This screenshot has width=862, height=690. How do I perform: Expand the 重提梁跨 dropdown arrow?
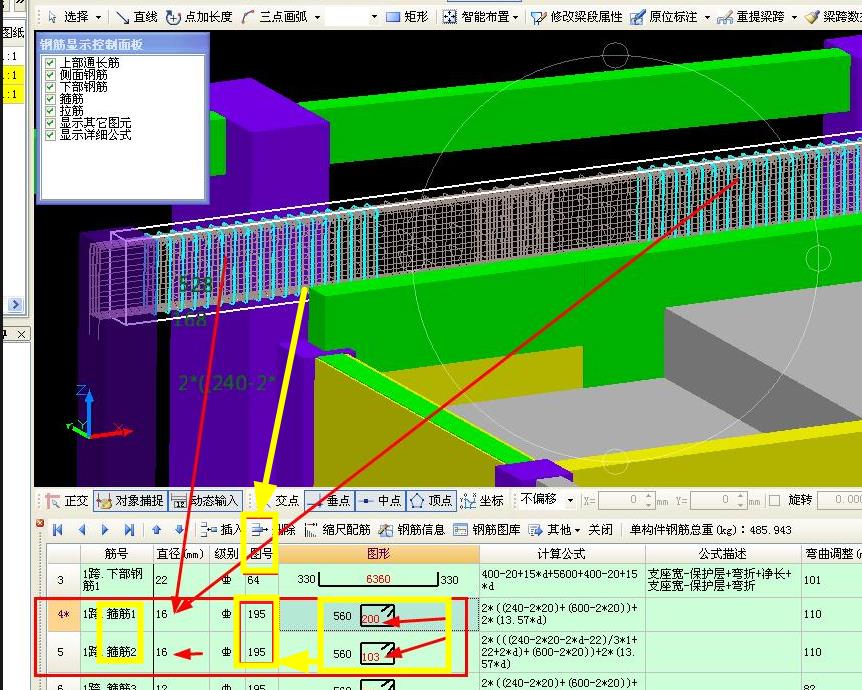[794, 18]
